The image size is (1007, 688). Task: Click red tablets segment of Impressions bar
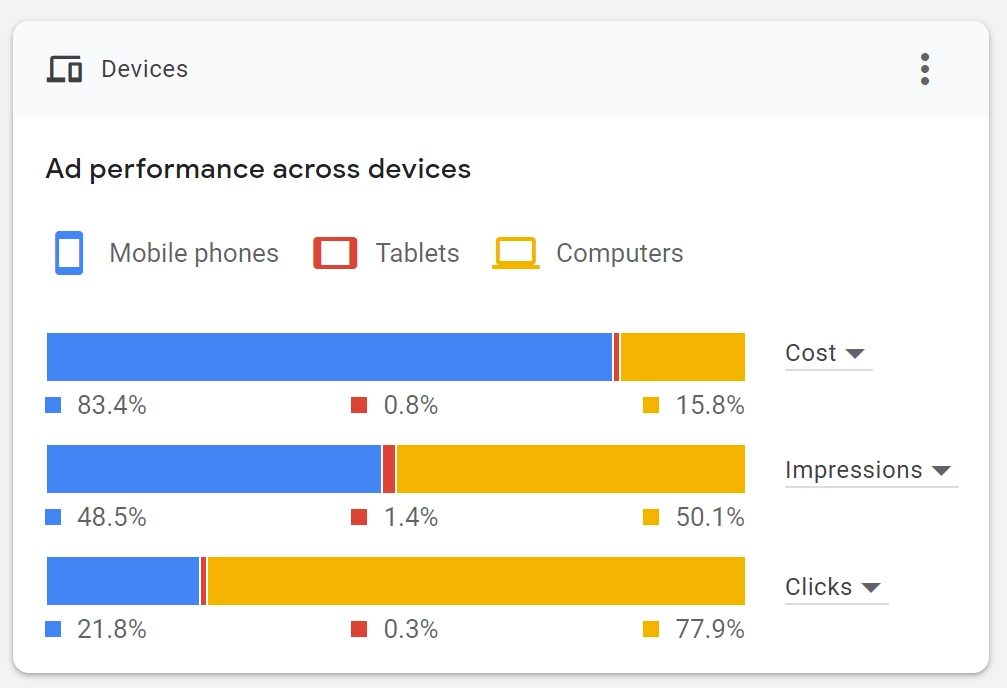click(x=389, y=469)
